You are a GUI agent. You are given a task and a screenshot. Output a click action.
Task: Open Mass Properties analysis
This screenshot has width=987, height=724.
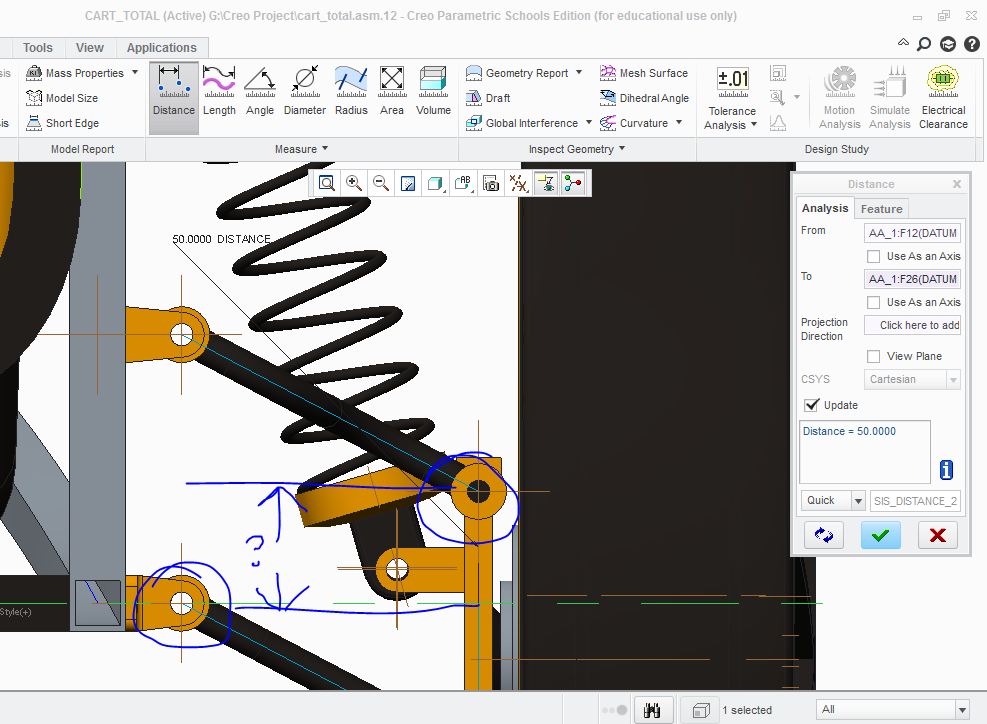[74, 73]
